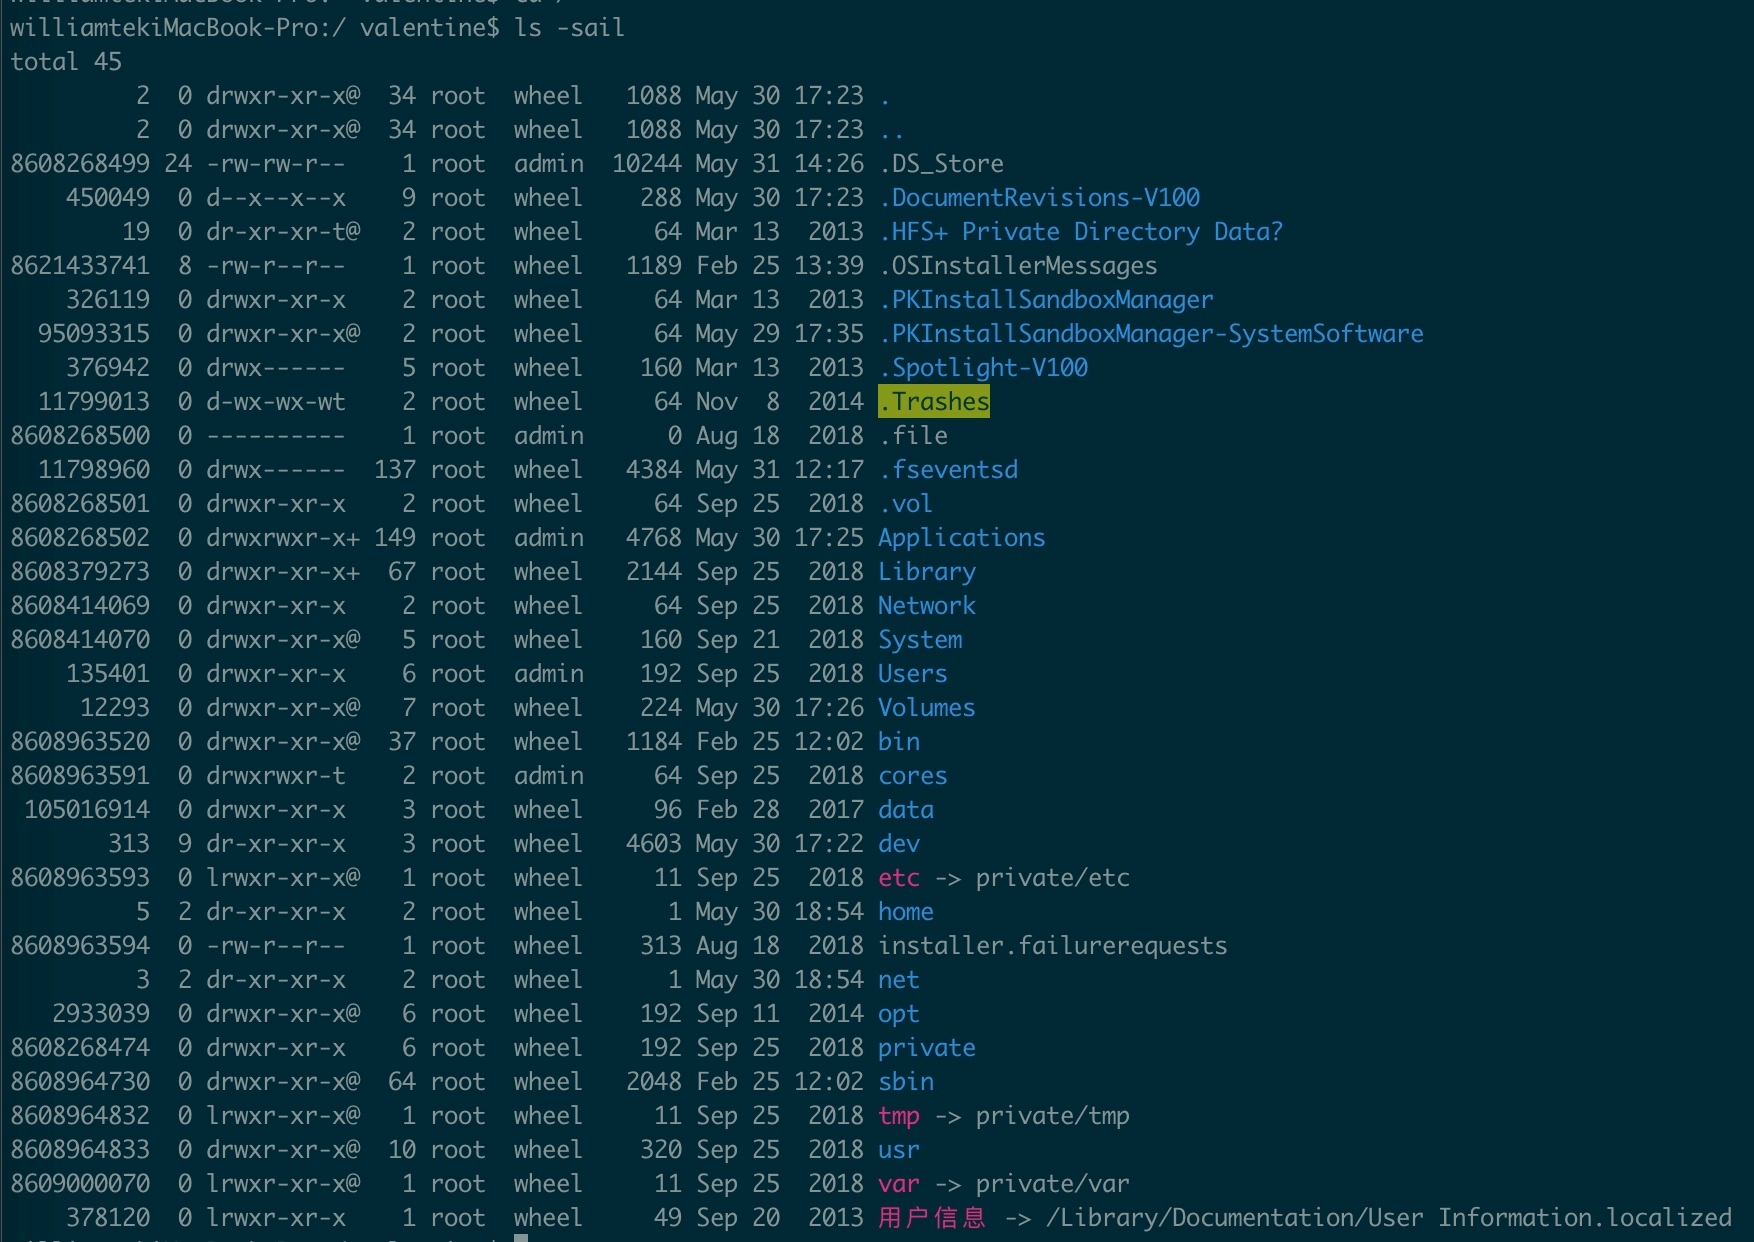Click the etc symlink name

pos(898,878)
